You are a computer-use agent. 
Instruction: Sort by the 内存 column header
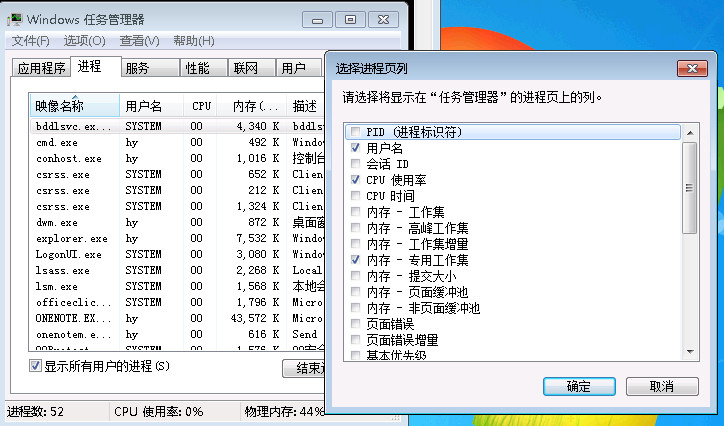[252, 106]
